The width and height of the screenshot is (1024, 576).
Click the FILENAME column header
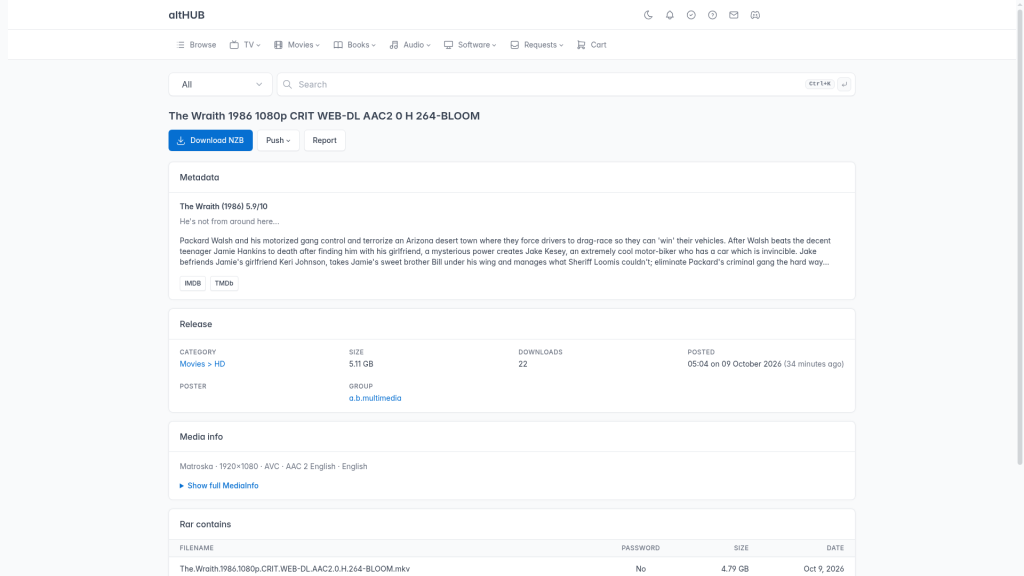click(197, 548)
